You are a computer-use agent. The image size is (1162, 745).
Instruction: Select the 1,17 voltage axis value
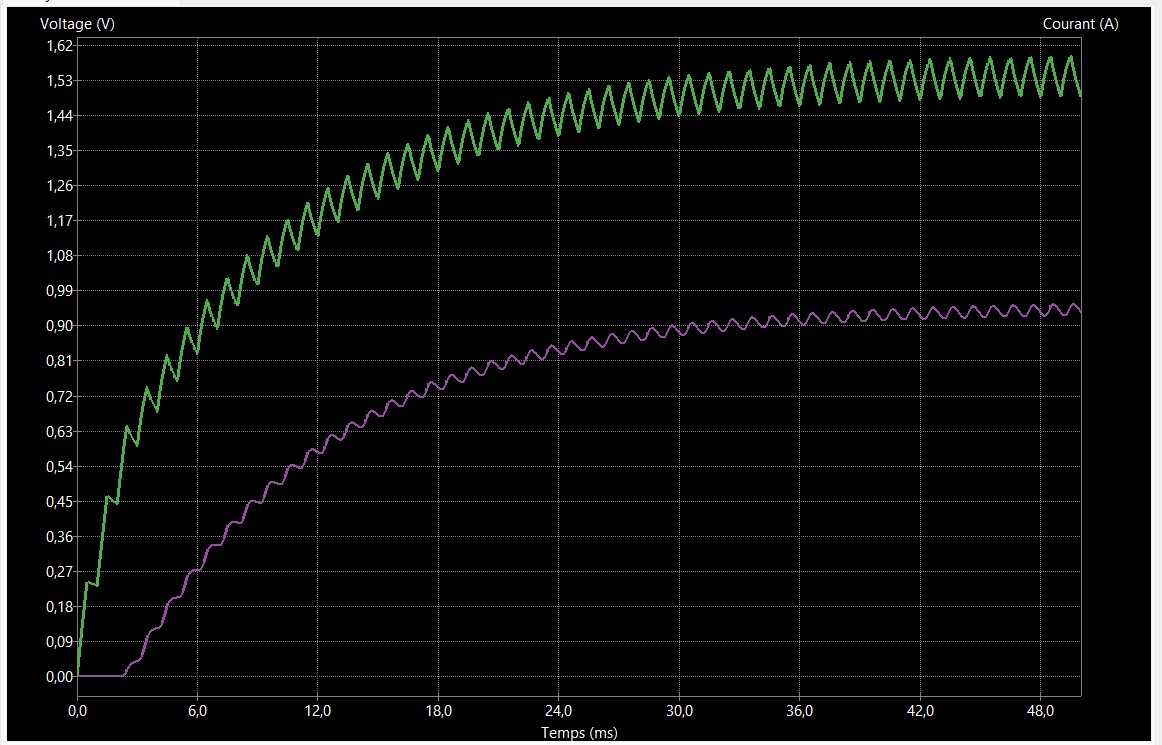tap(59, 221)
